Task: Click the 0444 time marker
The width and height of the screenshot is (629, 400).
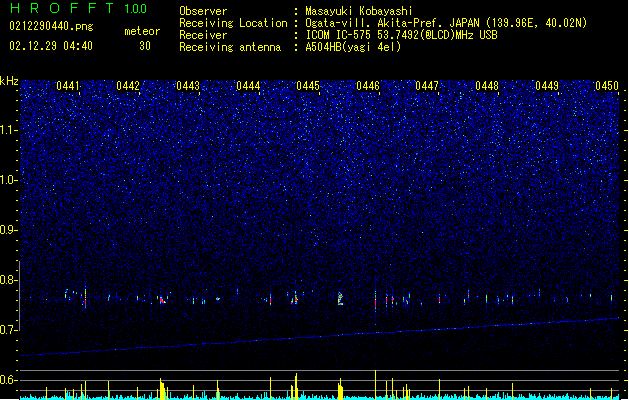Action: 248,86
